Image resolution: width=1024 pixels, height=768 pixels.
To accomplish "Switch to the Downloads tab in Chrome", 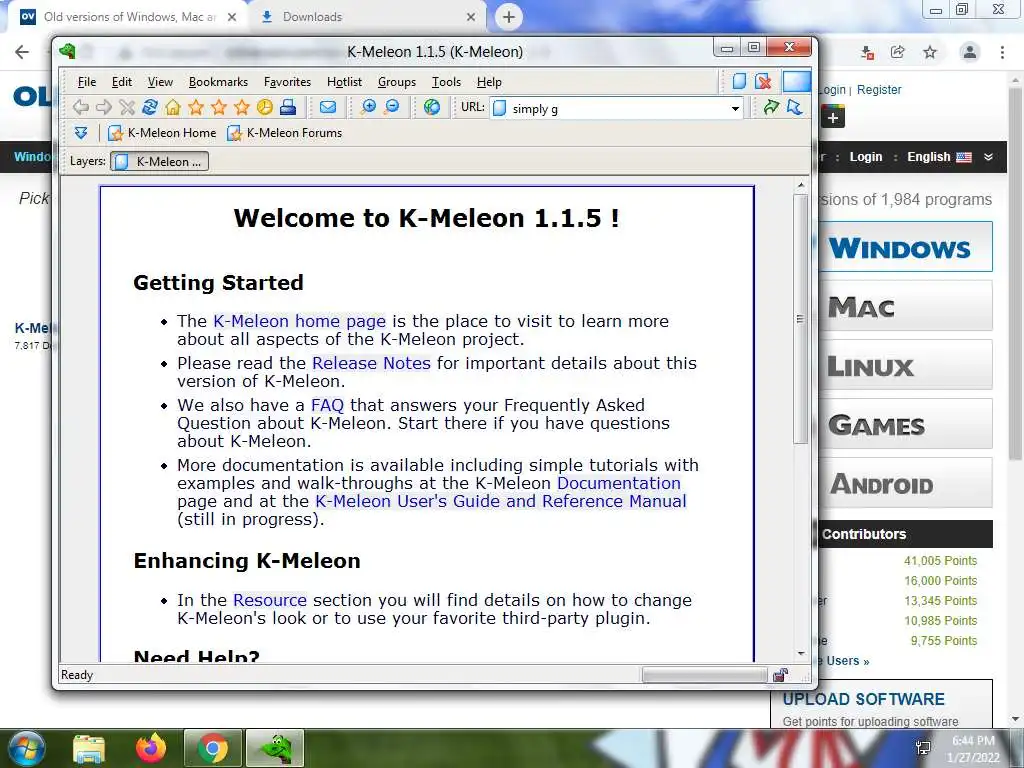I will pos(368,17).
